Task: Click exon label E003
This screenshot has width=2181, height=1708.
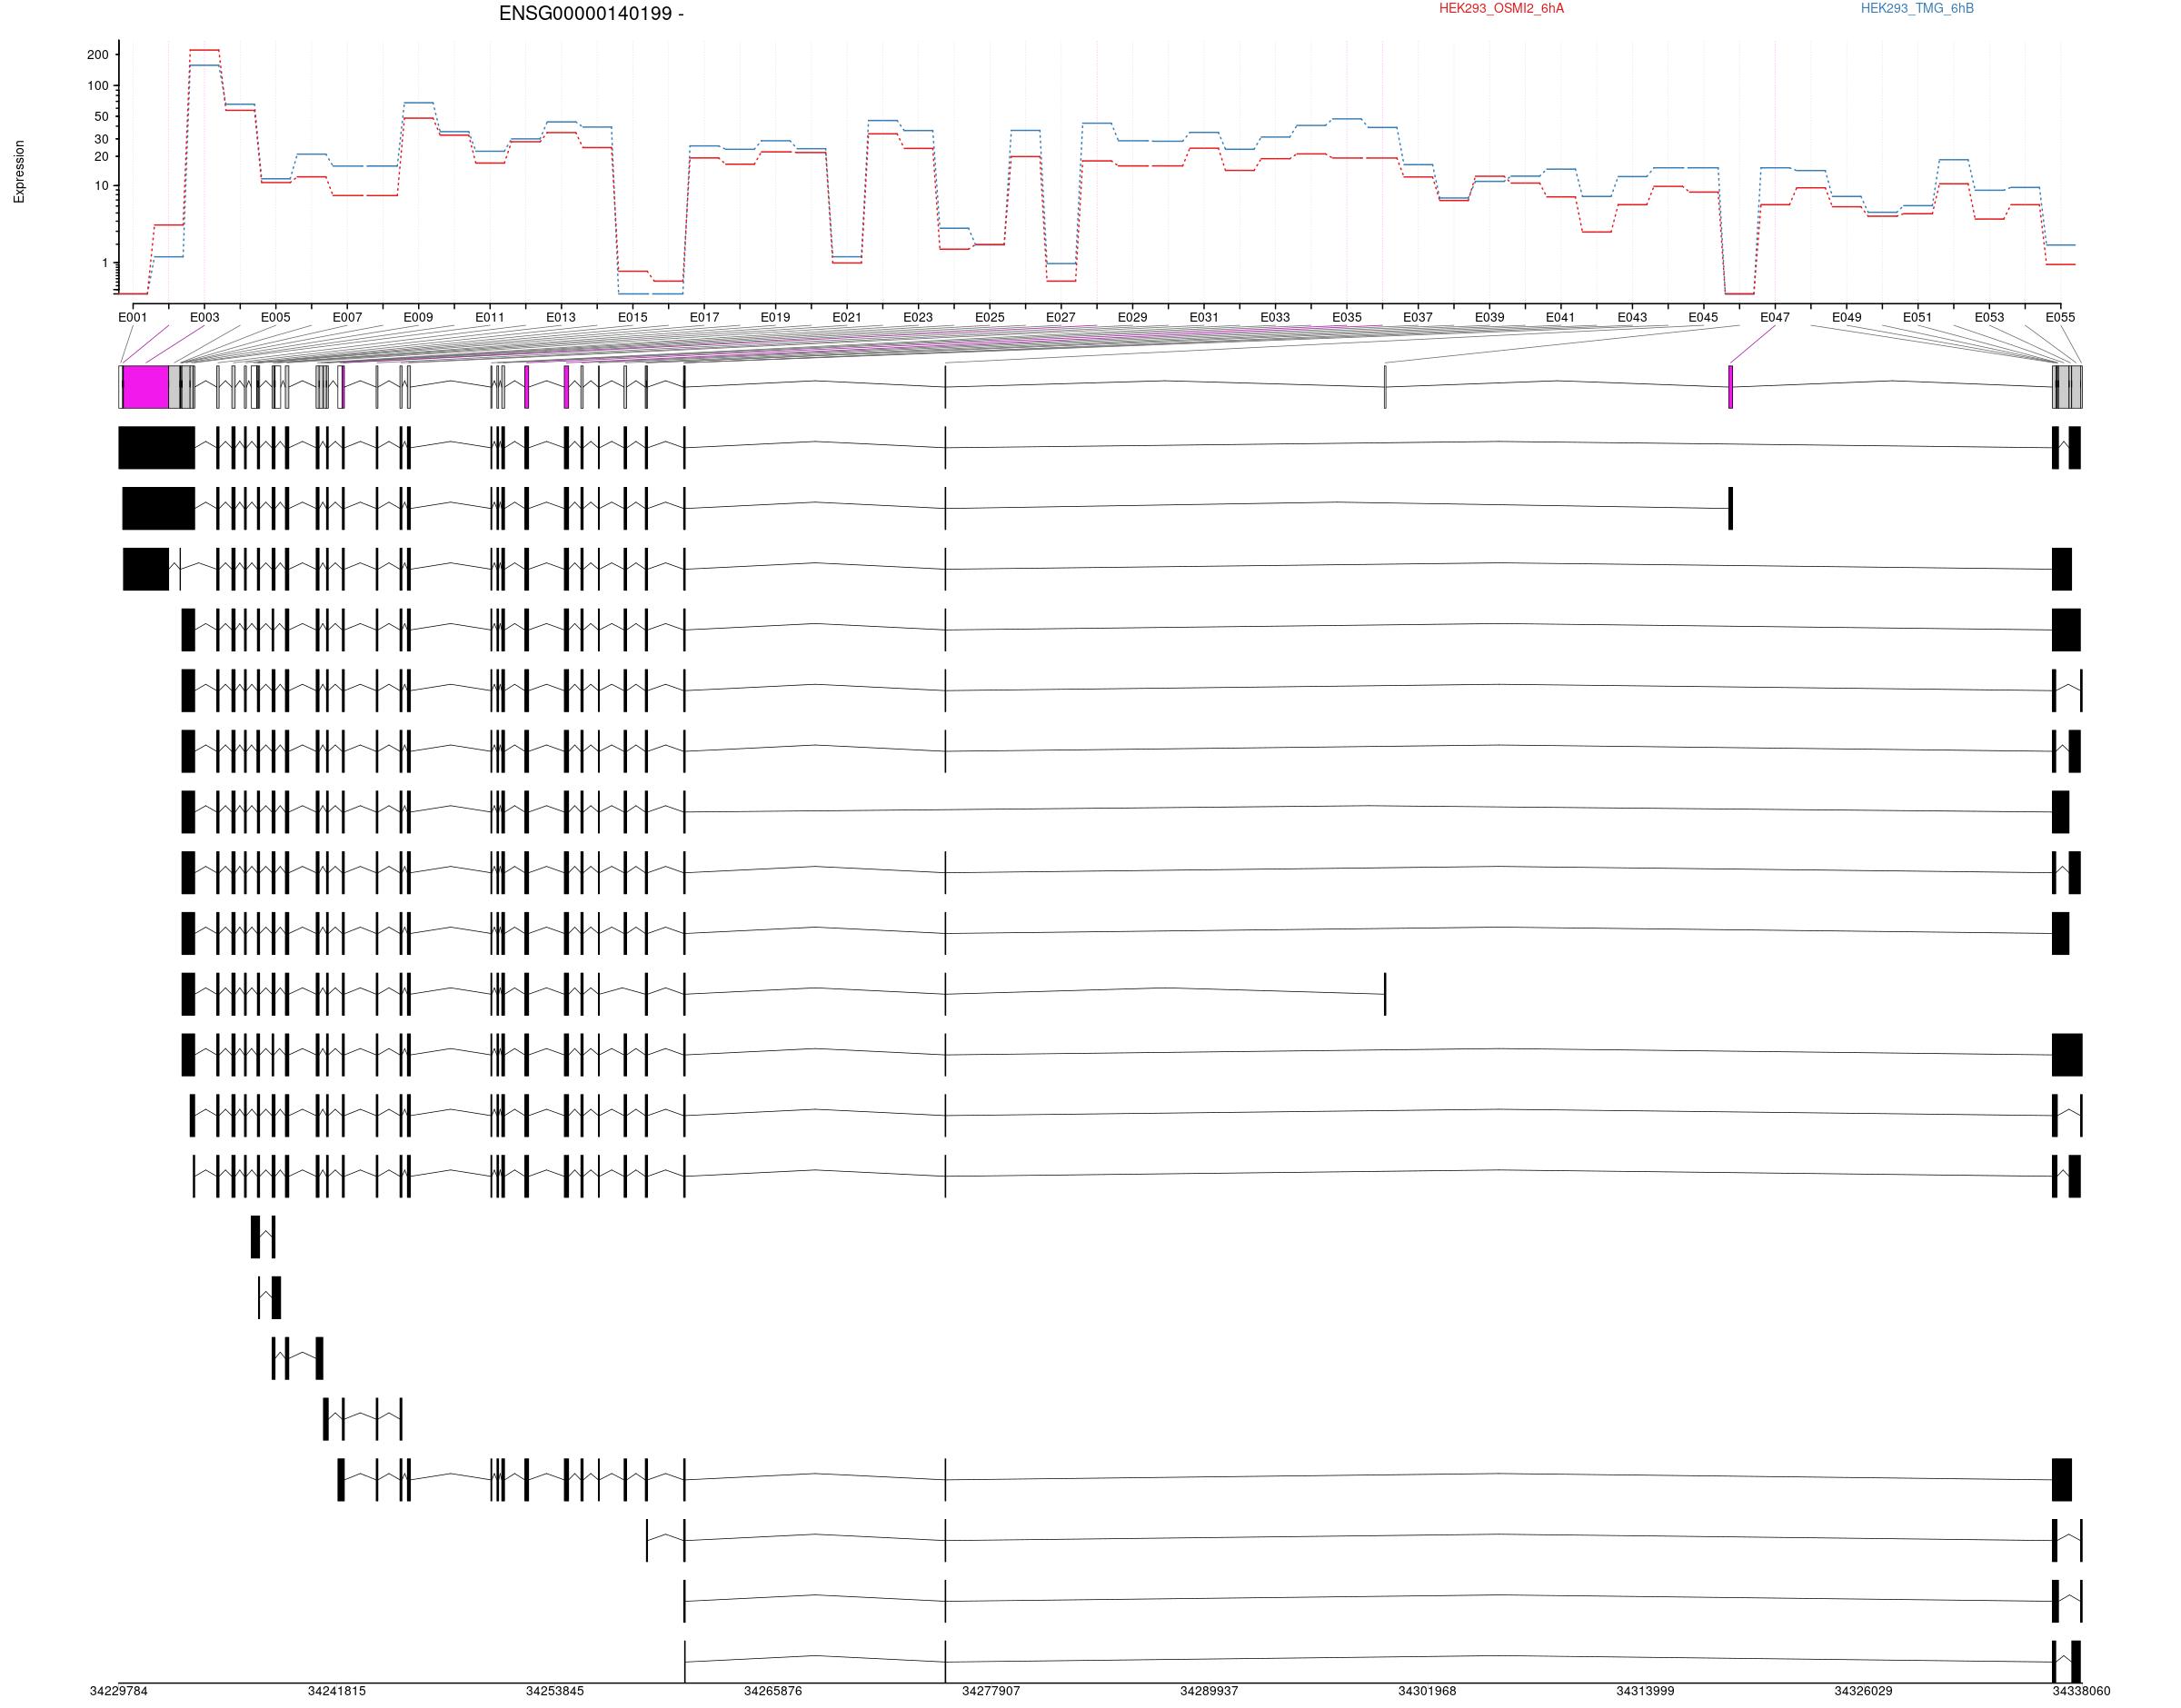Action: point(204,317)
